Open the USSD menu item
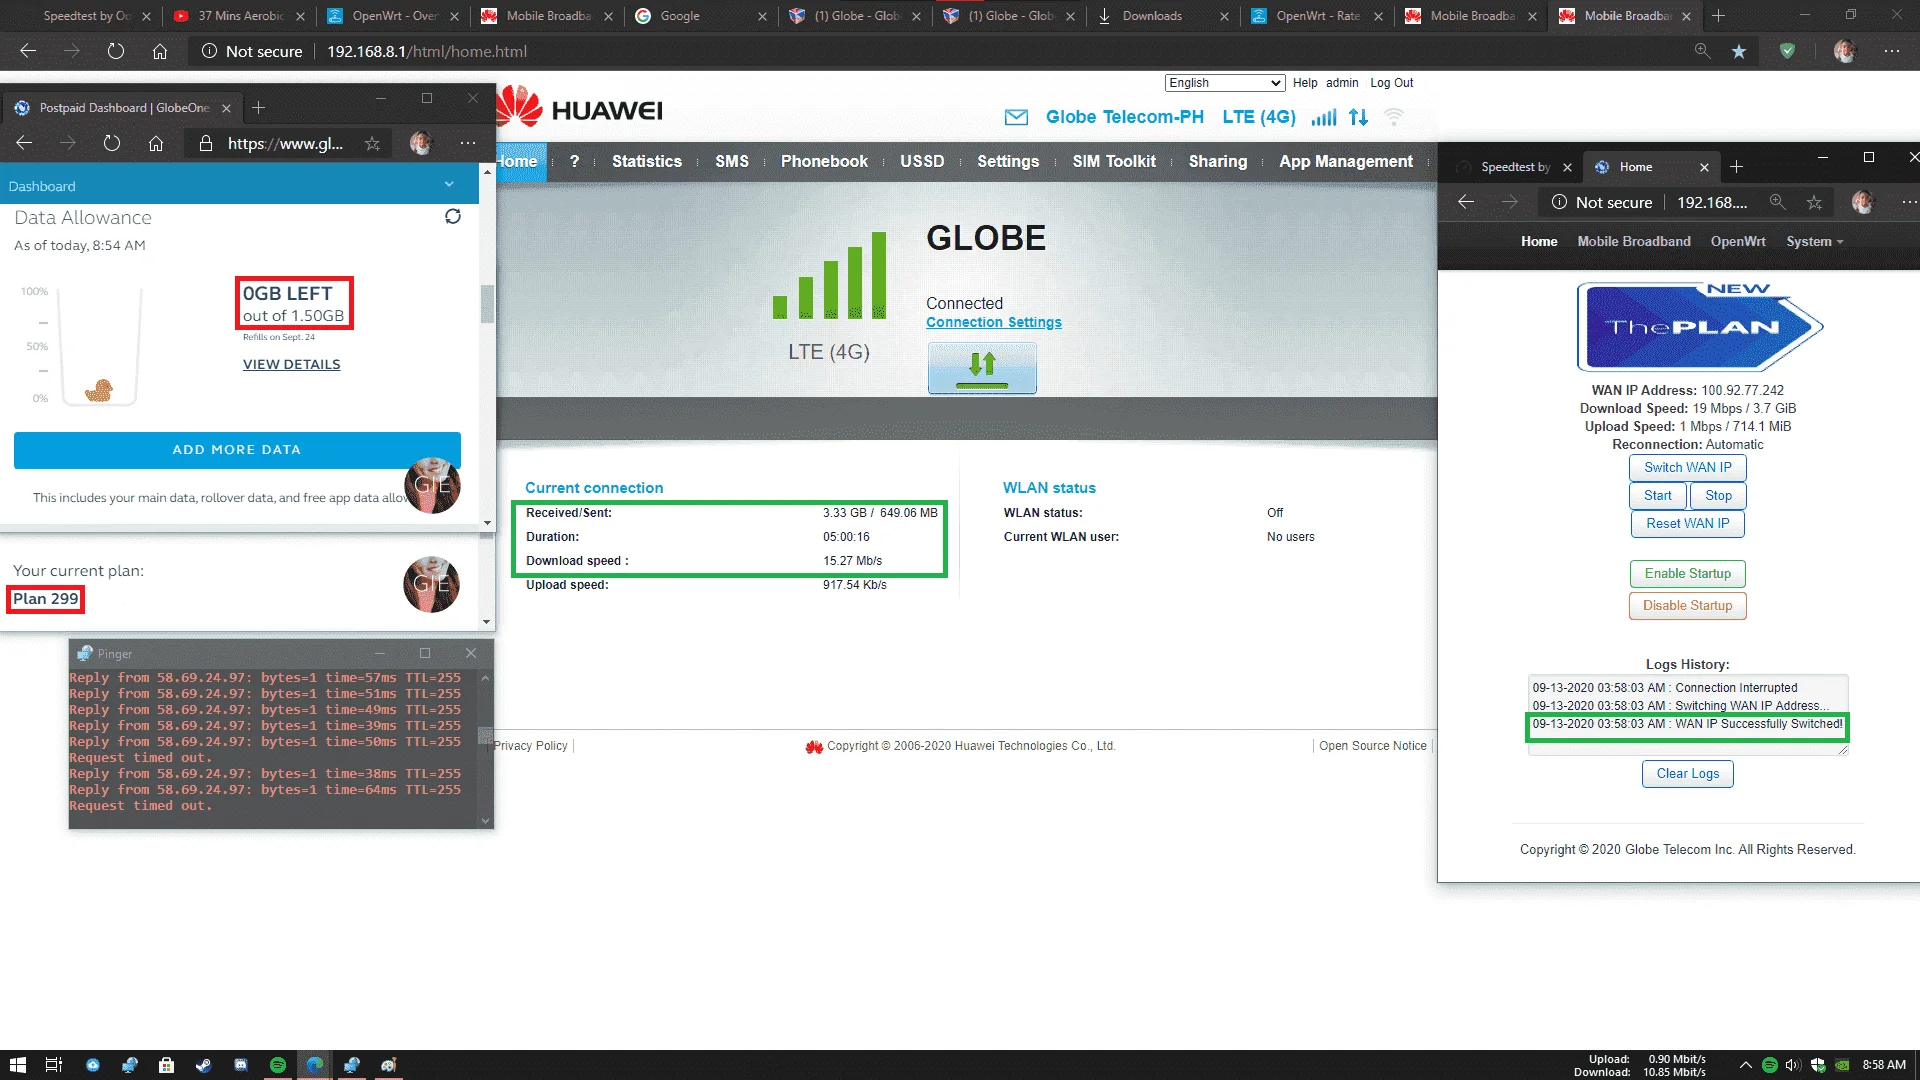Screen dimensions: 1920x1080 (922, 161)
